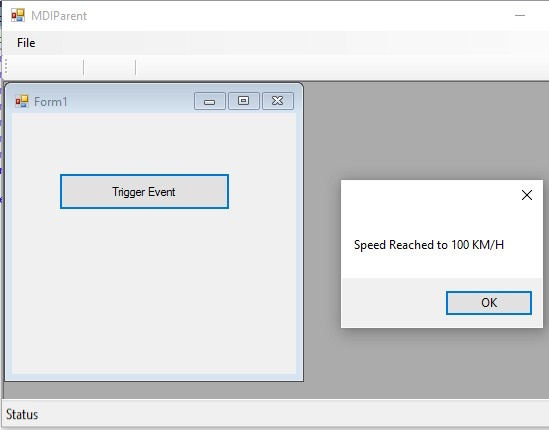549x430 pixels.
Task: Click the Form1 title text
Action: click(51, 102)
